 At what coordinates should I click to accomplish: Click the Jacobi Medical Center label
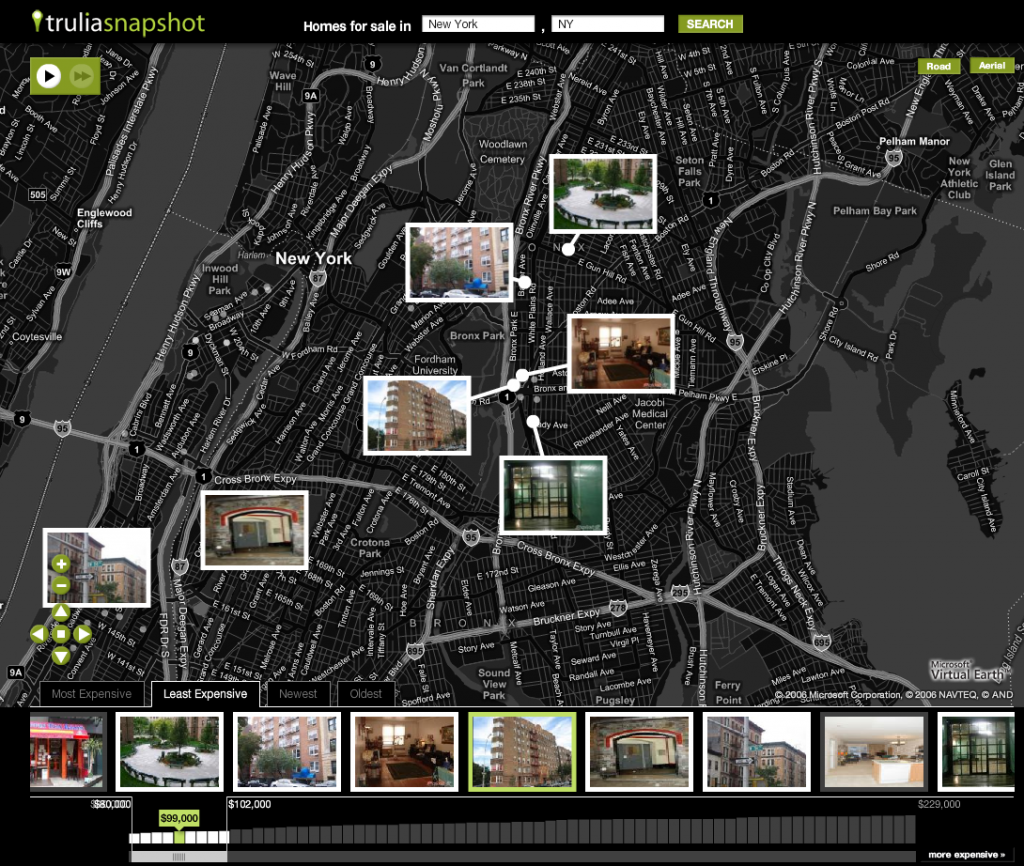point(650,413)
